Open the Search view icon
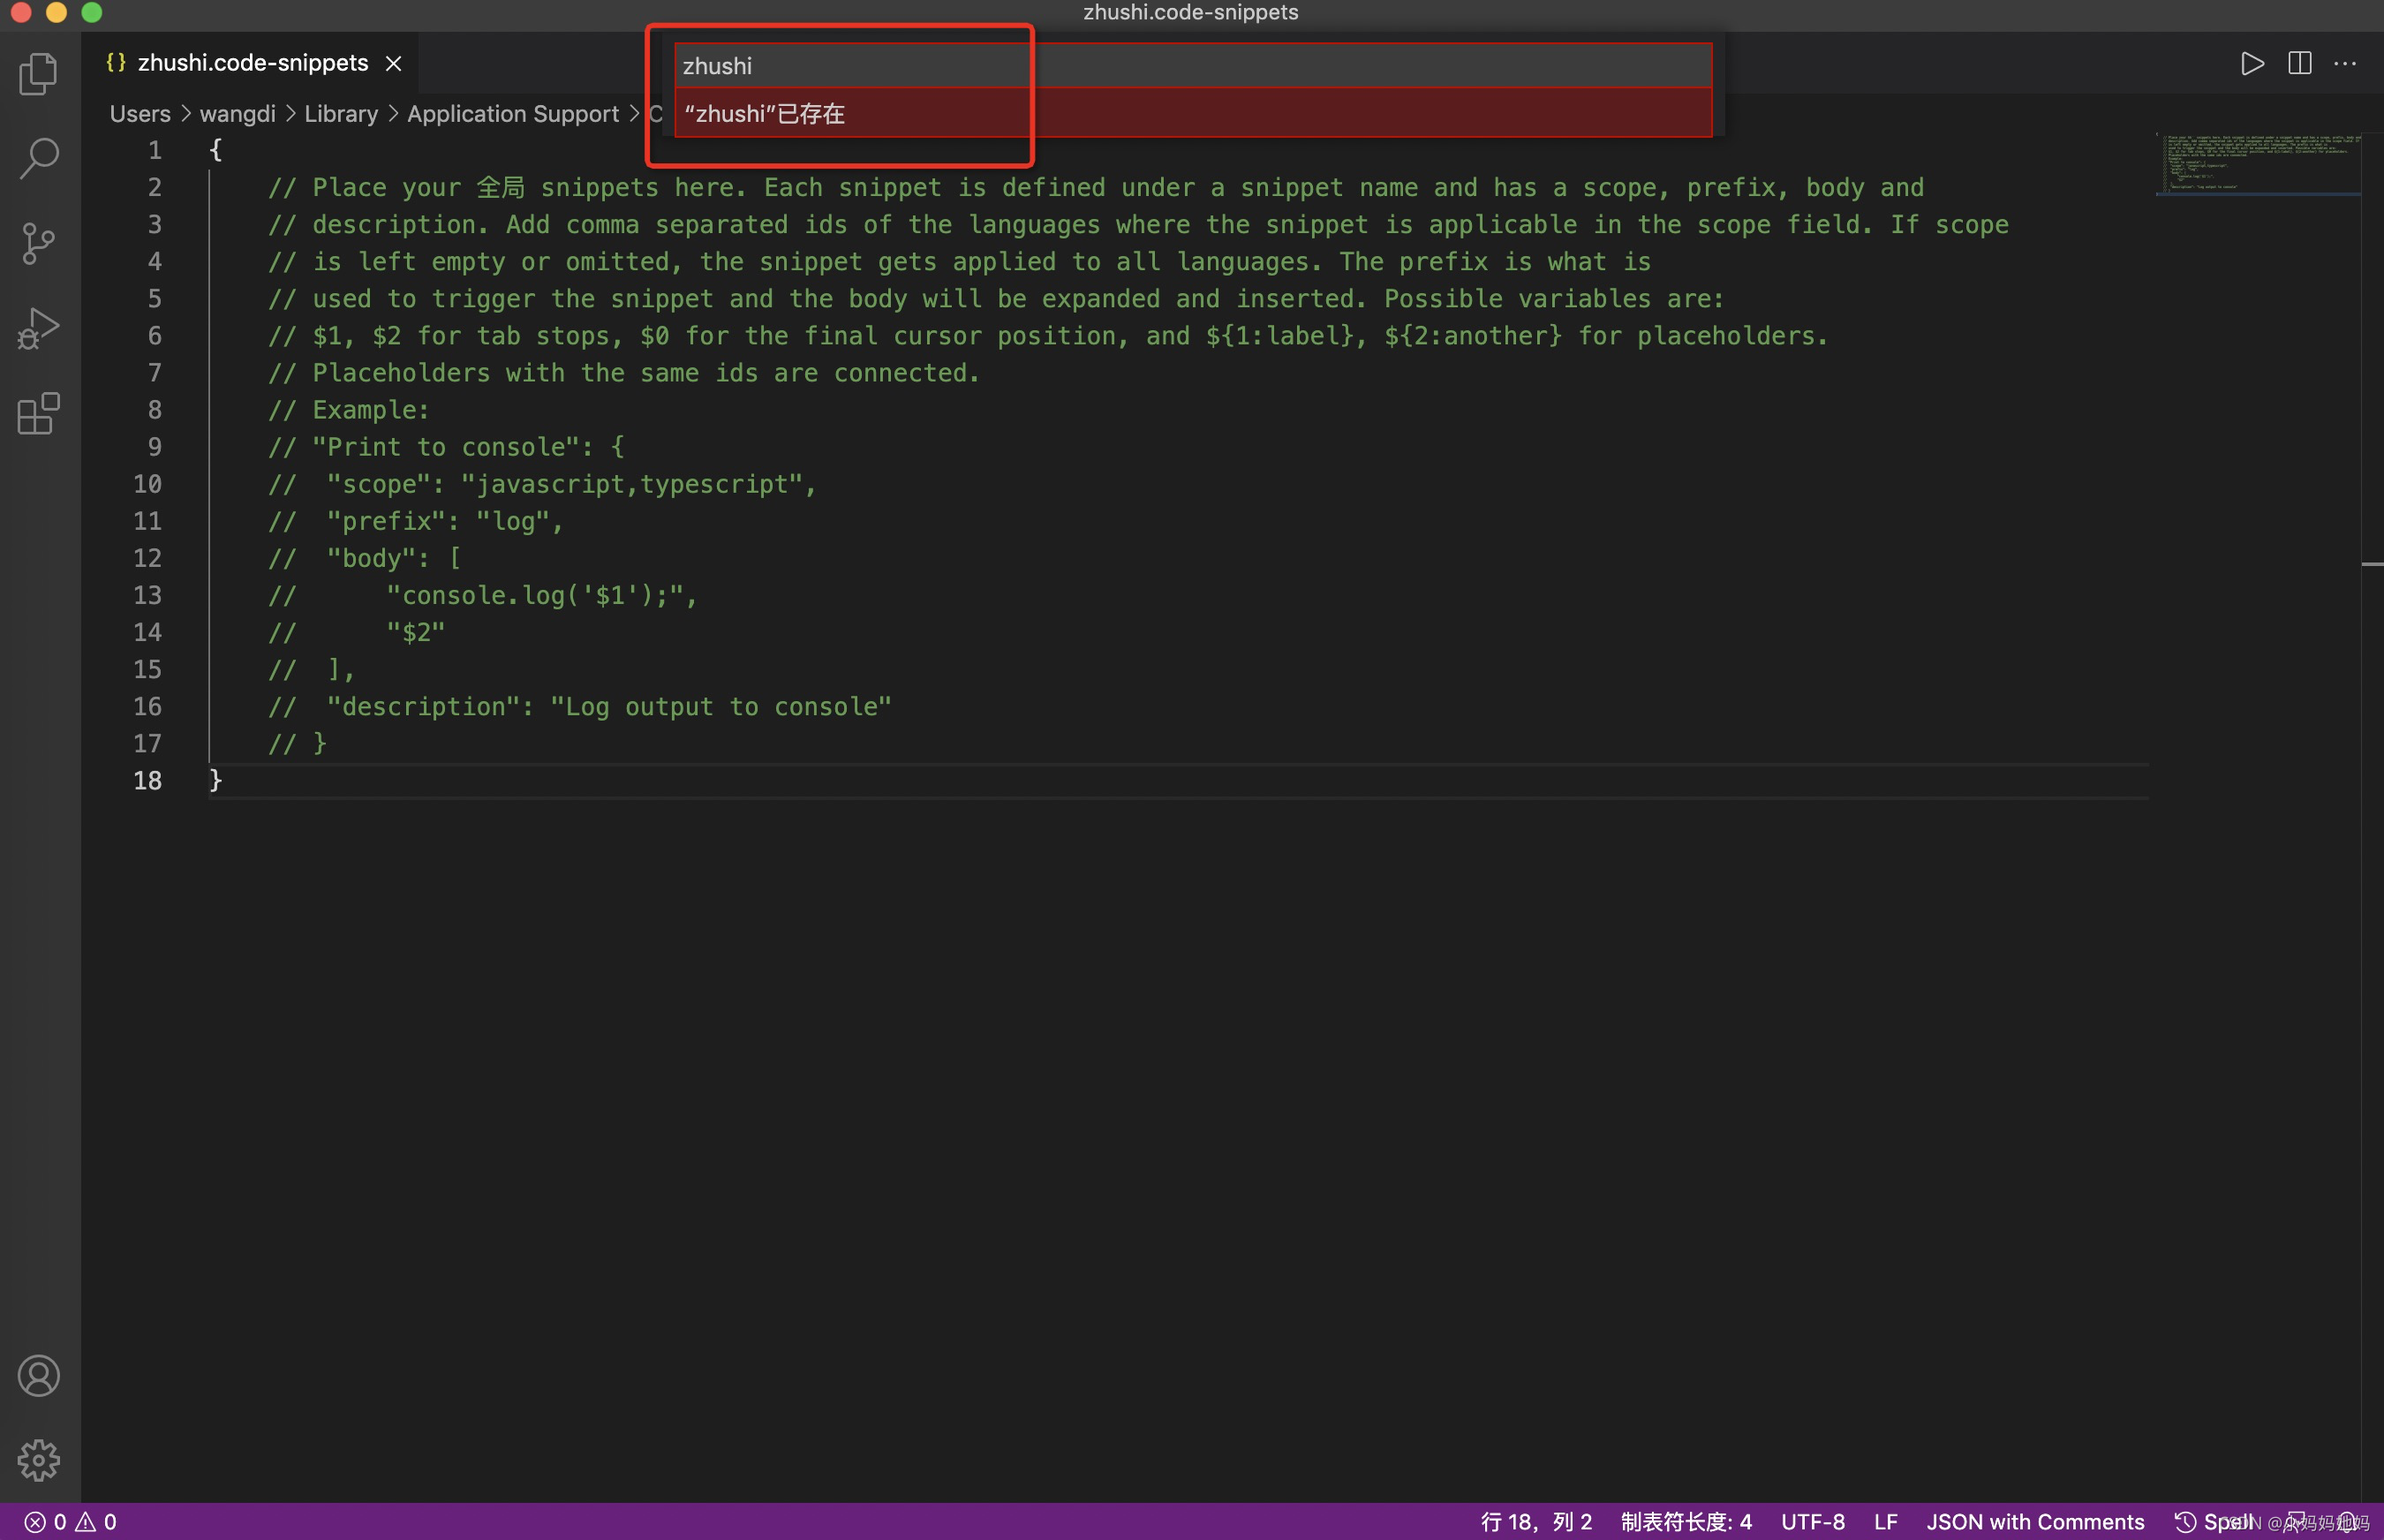 point(38,158)
